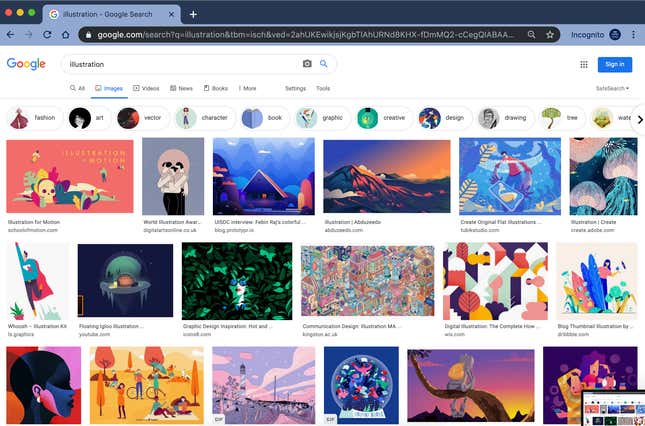Image resolution: width=645 pixels, height=426 pixels.
Task: Filter results by the tree chip
Action: coord(562,118)
